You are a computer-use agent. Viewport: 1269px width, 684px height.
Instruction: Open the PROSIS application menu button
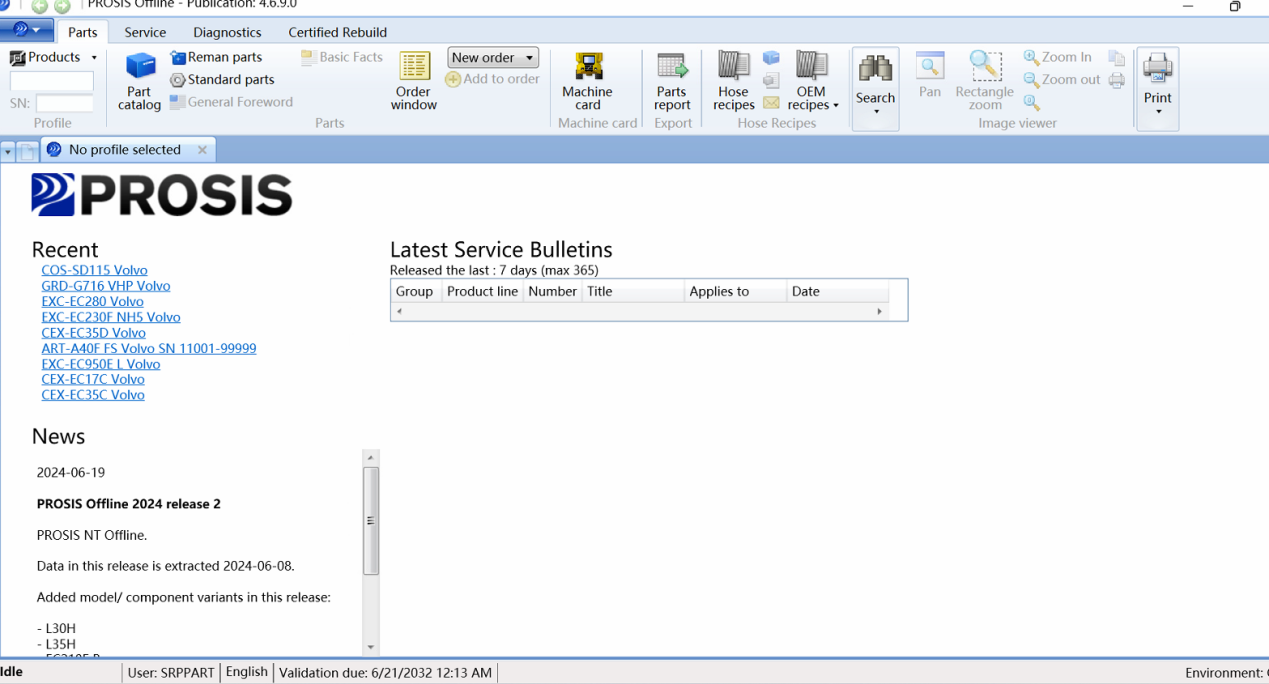coord(27,31)
